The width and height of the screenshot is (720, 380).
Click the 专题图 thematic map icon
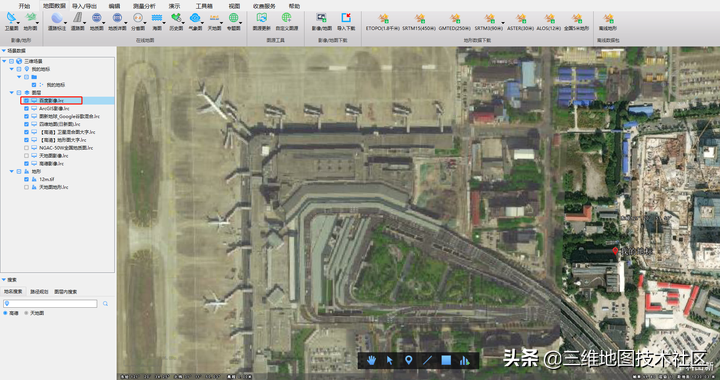click(x=233, y=18)
